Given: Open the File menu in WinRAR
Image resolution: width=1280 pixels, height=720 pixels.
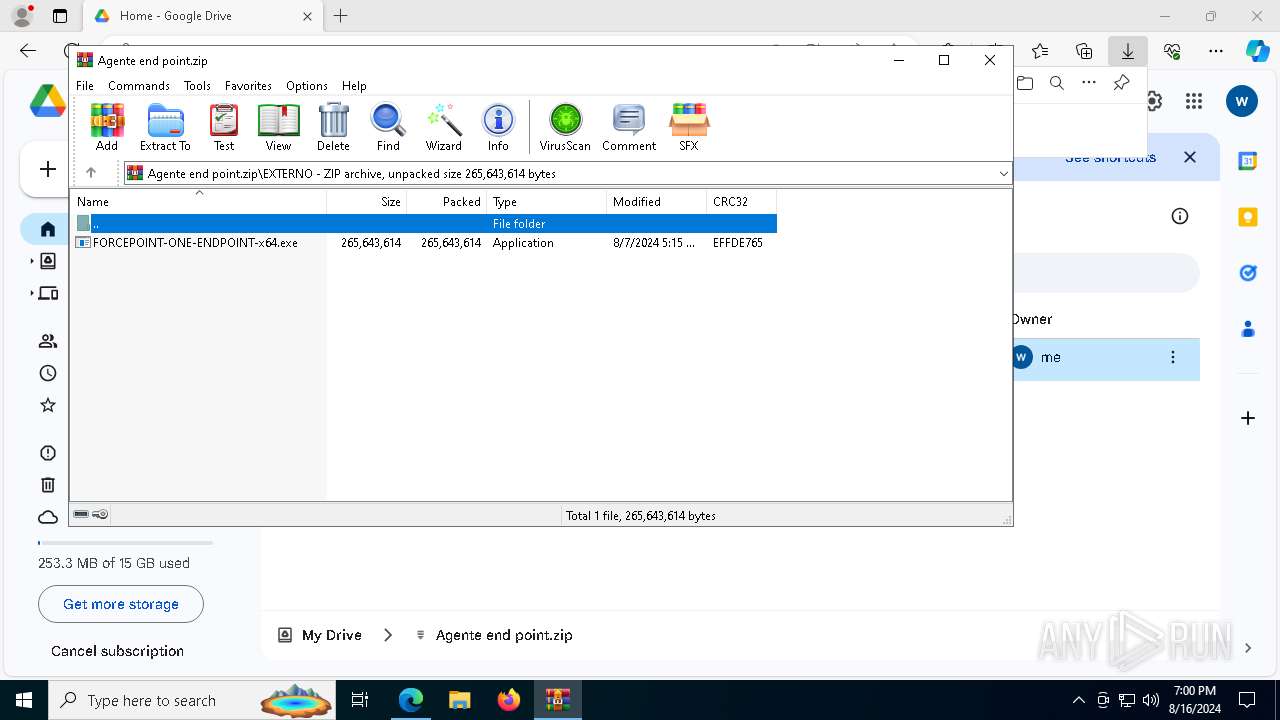Looking at the screenshot, I should [x=85, y=86].
